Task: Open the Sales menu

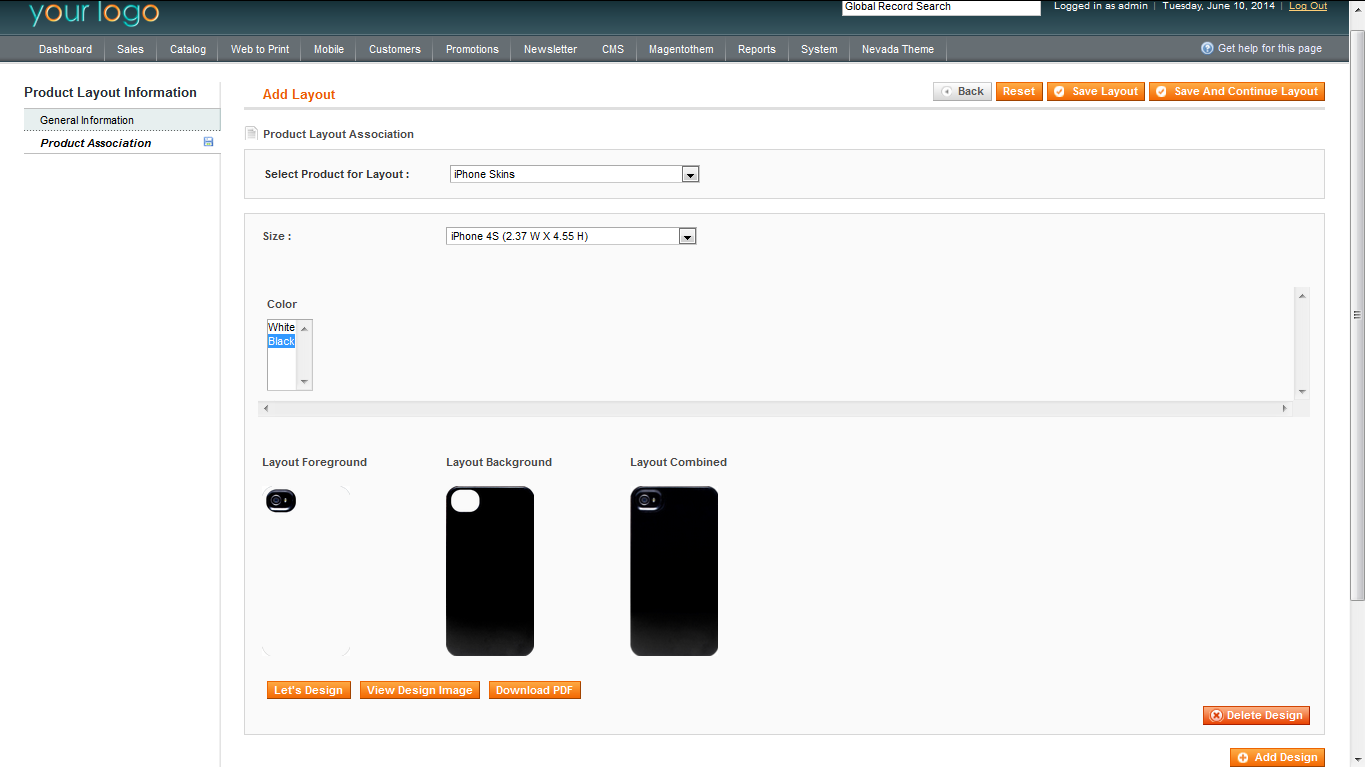Action: pos(130,49)
